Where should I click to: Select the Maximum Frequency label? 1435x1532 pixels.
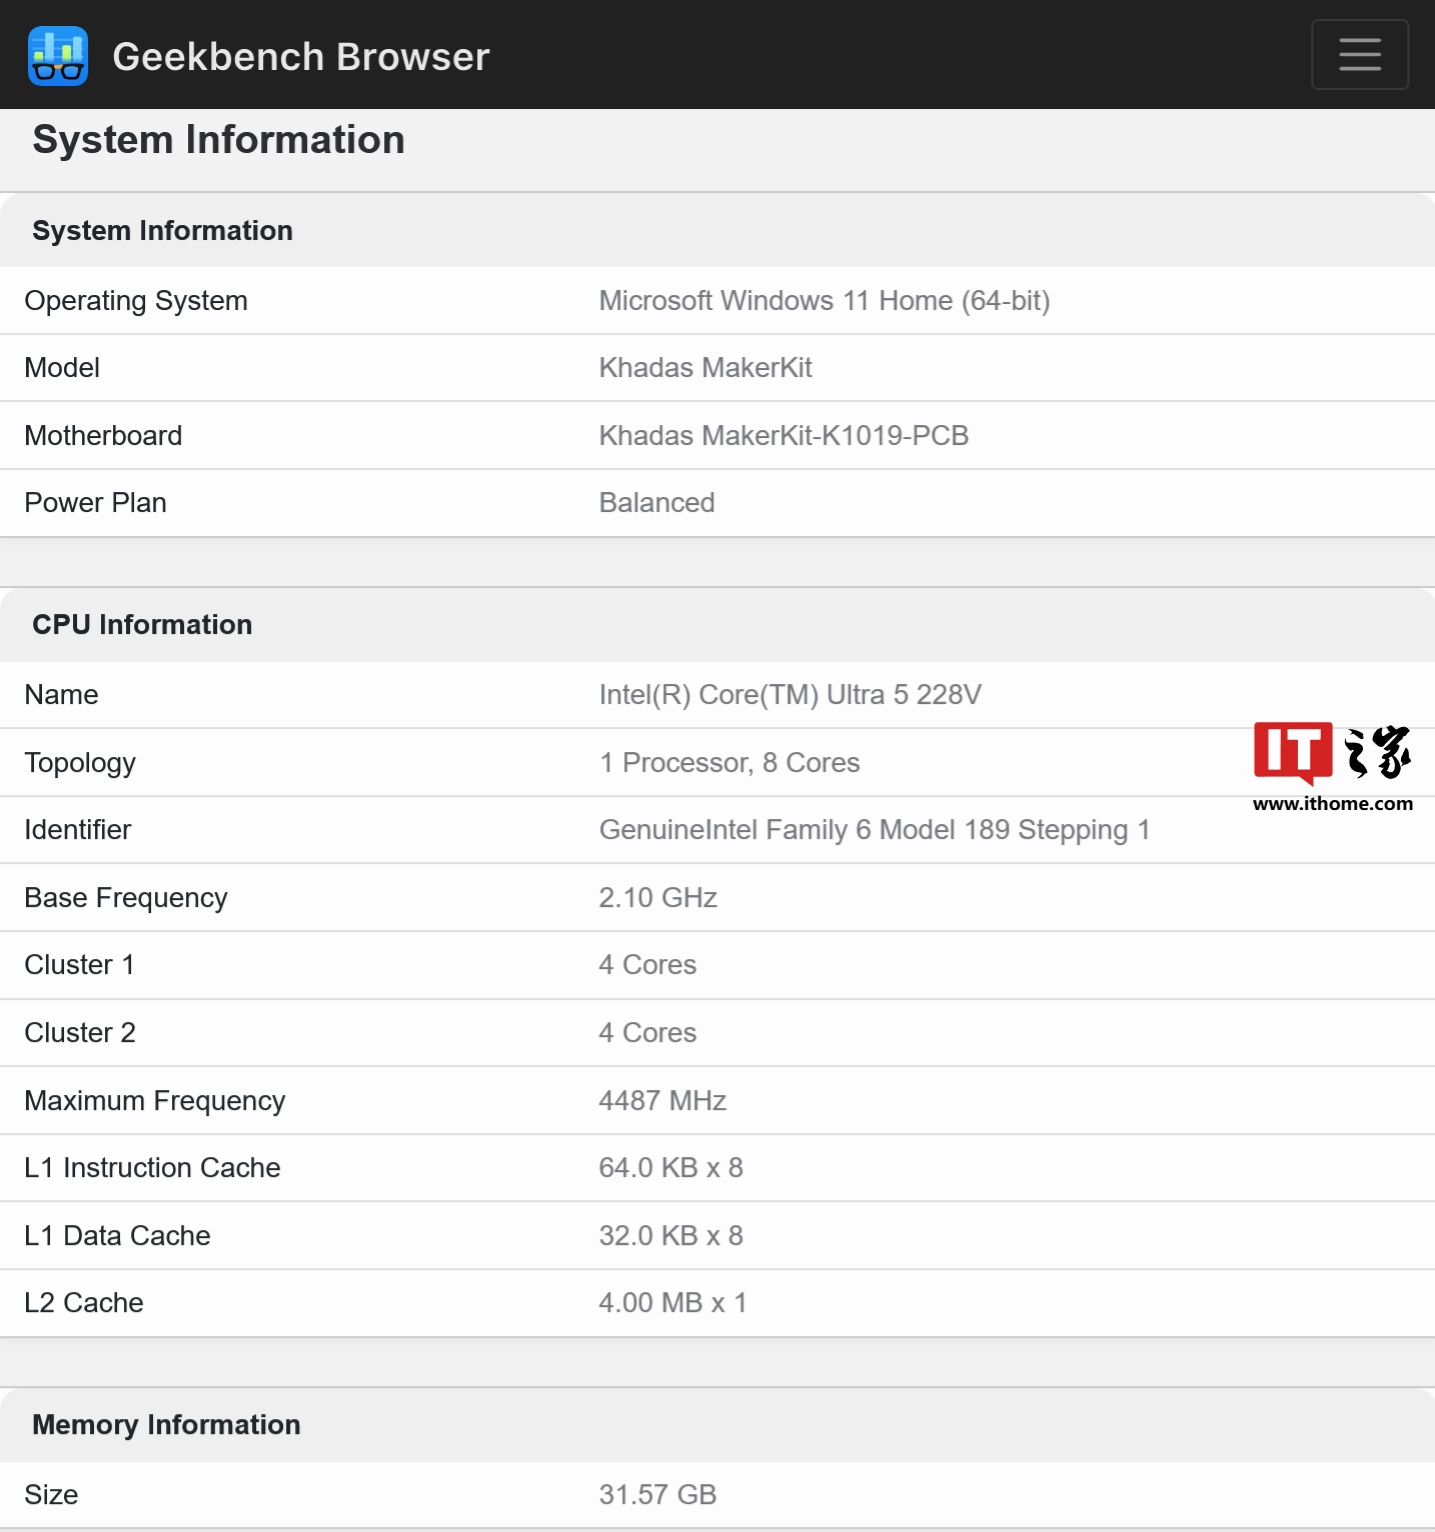pos(155,1101)
